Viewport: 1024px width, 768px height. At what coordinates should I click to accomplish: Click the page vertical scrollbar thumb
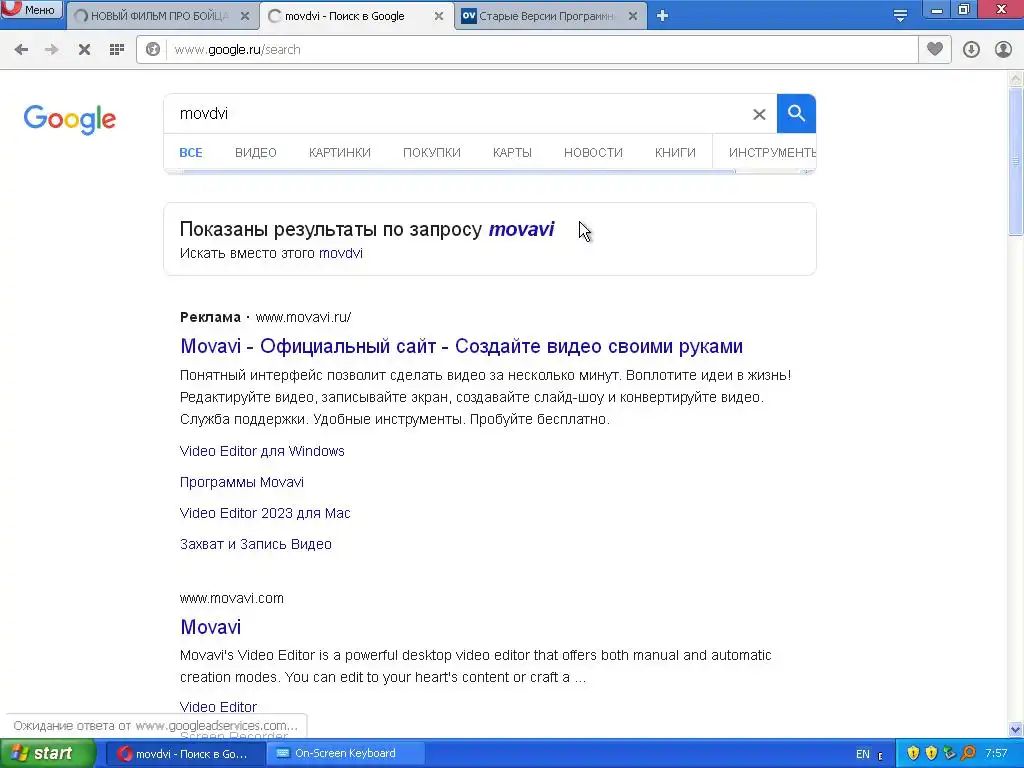click(1016, 161)
